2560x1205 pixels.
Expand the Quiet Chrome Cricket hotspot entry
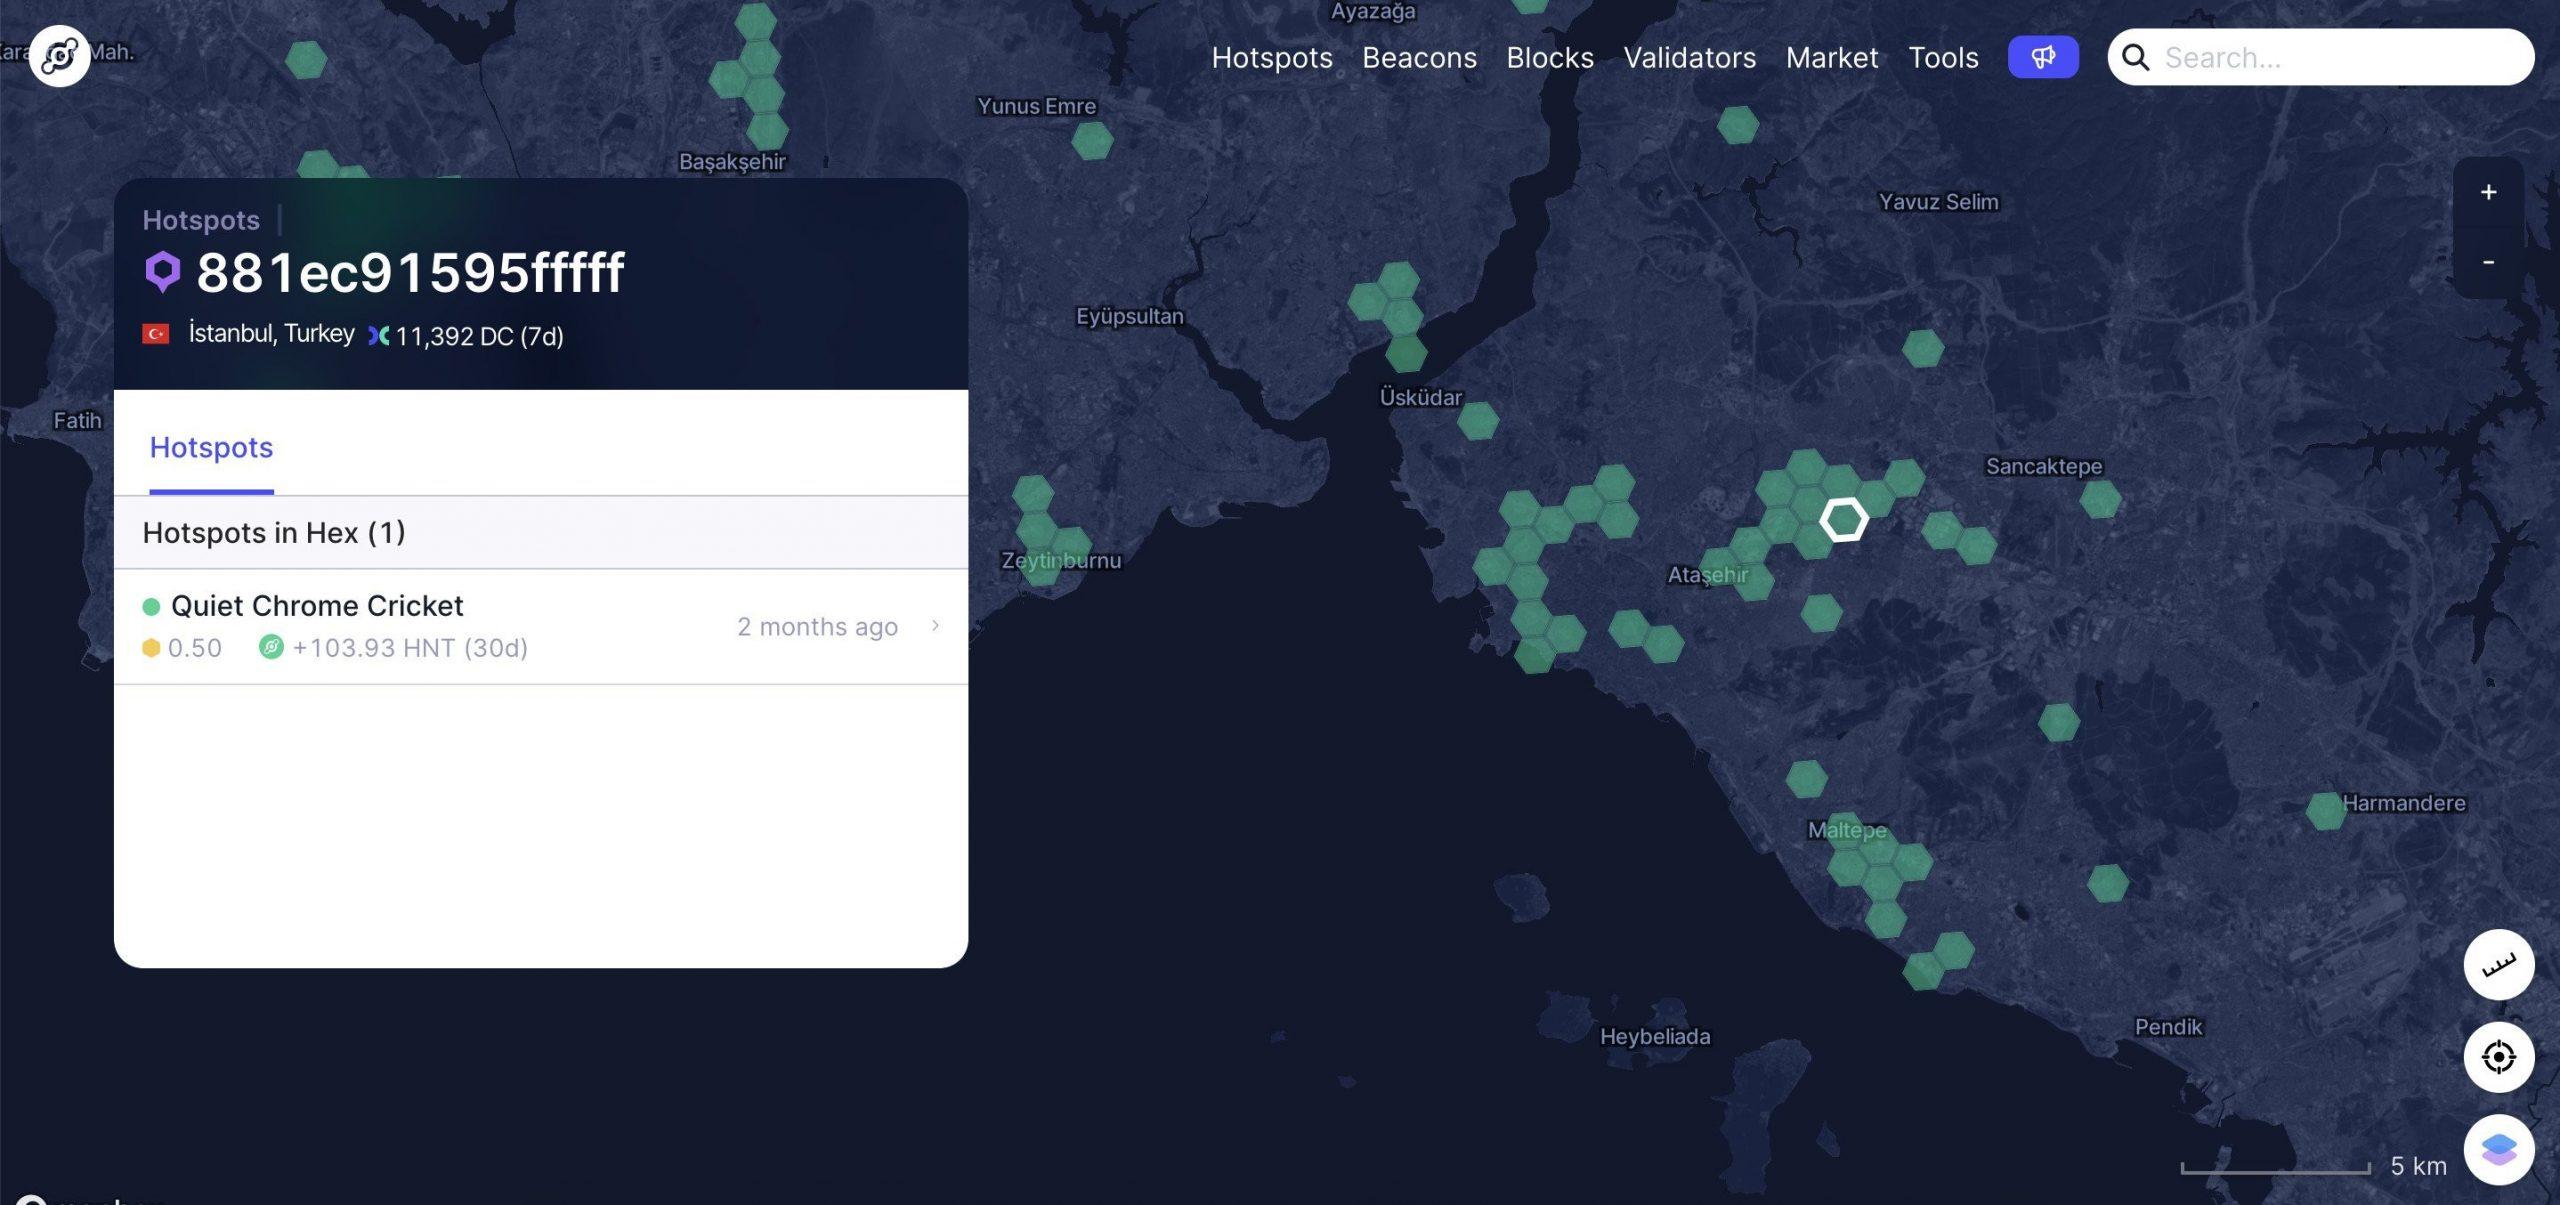pos(936,625)
